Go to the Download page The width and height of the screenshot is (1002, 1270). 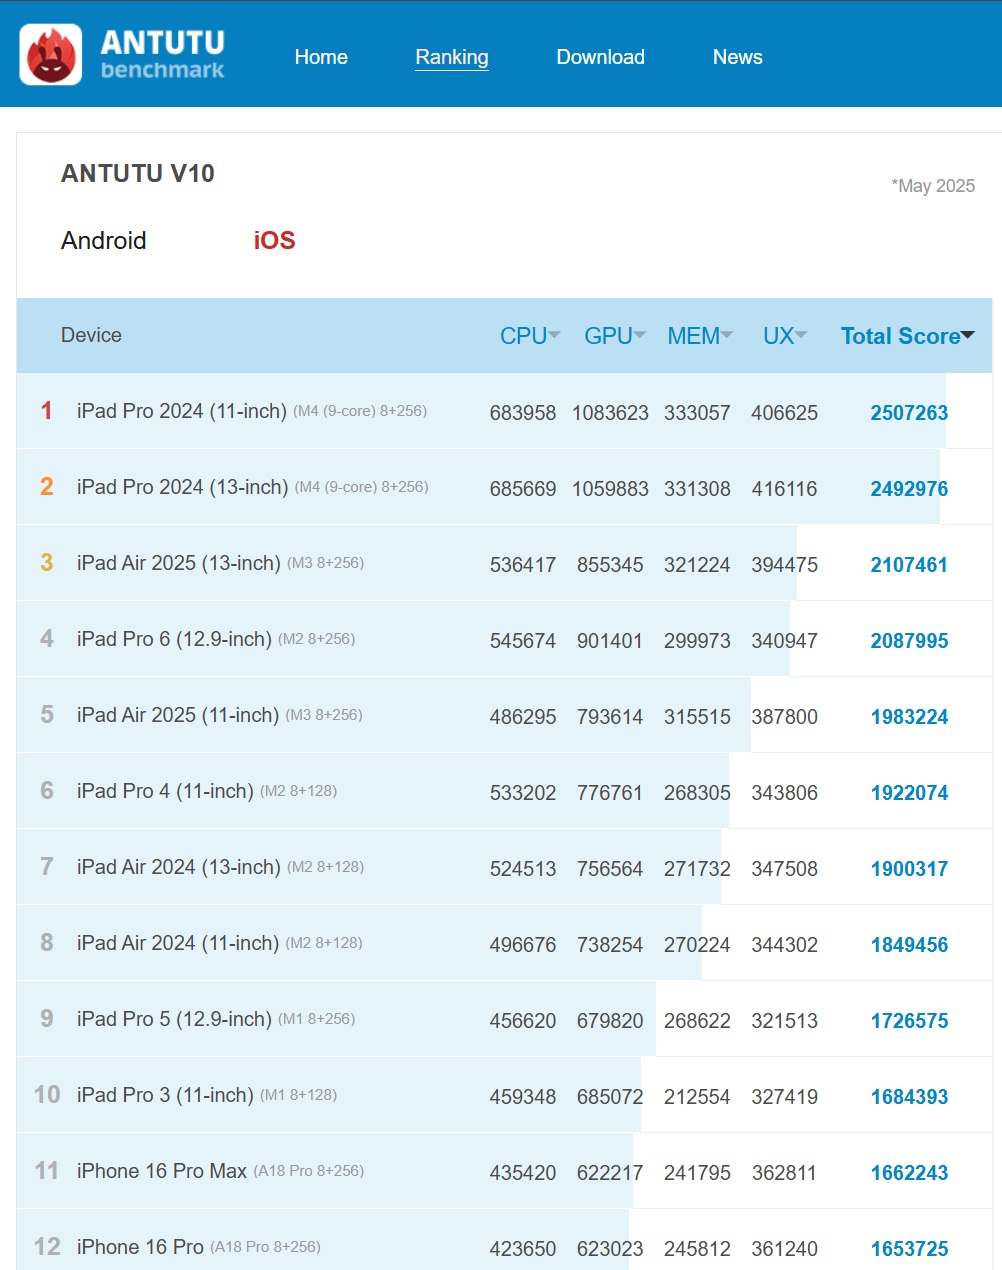pyautogui.click(x=600, y=57)
